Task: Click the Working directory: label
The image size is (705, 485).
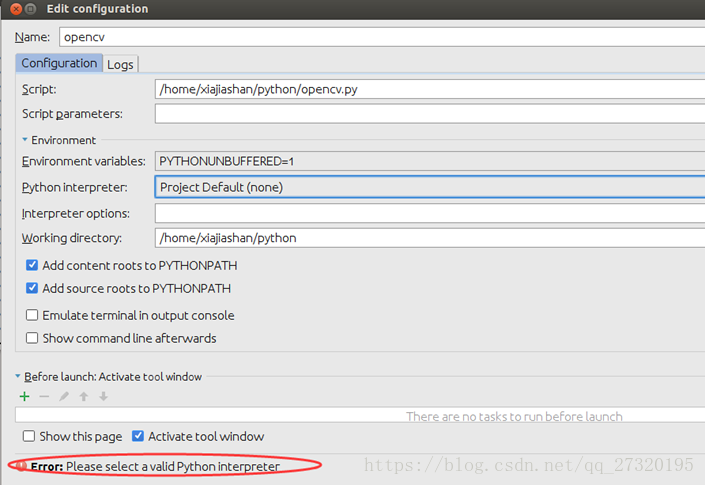Action: 72,238
